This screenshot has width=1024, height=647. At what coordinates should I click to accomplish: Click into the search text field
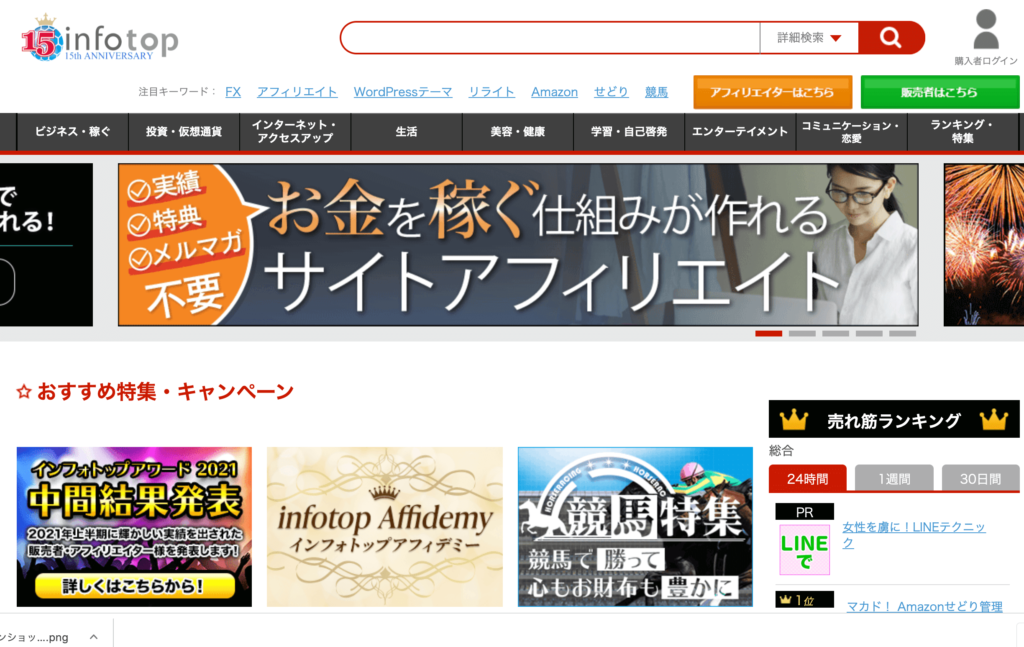point(551,38)
